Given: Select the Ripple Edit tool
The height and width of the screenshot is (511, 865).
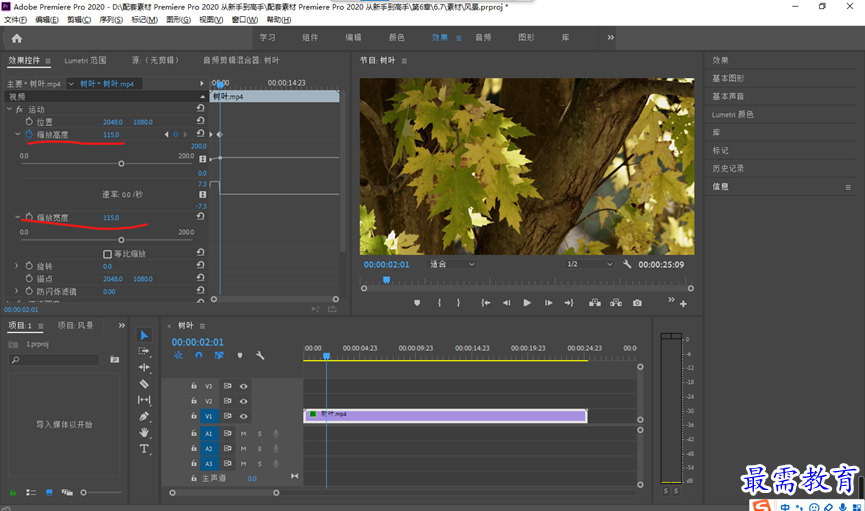Looking at the screenshot, I should click(144, 367).
